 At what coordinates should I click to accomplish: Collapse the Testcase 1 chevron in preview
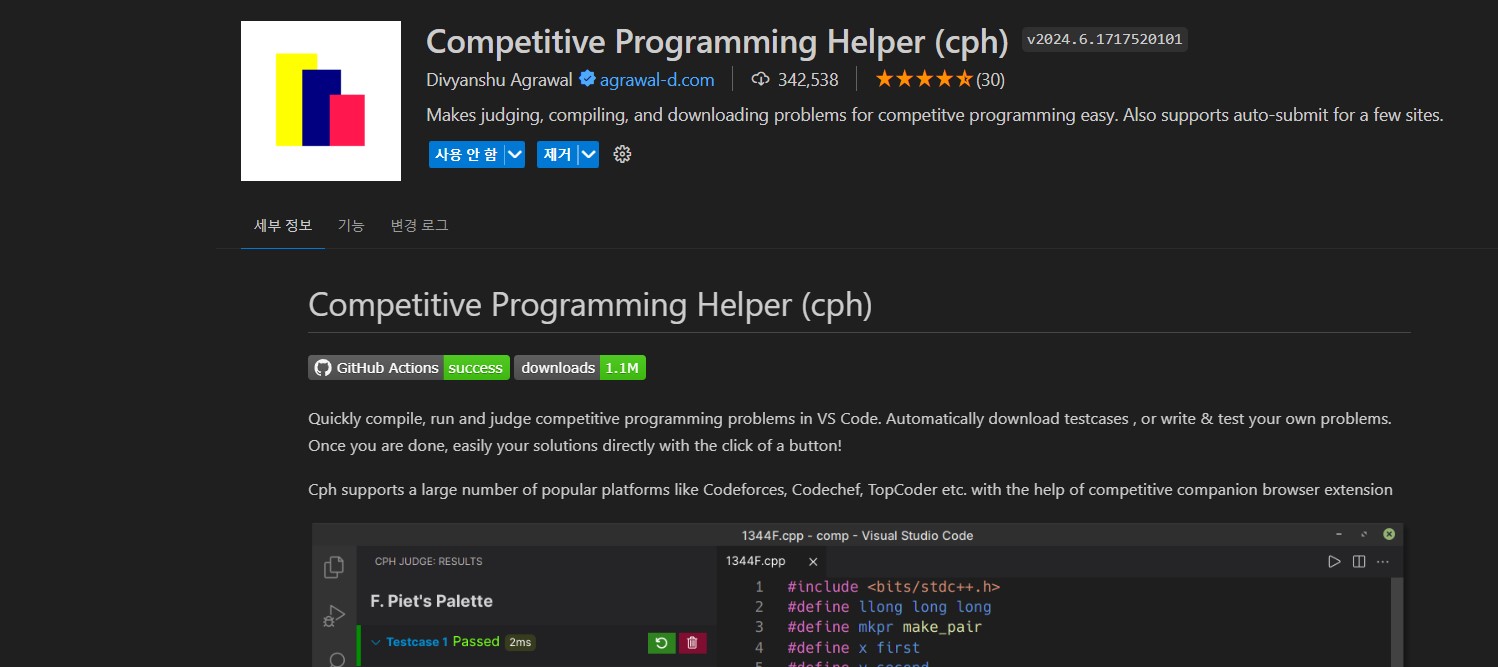point(376,642)
